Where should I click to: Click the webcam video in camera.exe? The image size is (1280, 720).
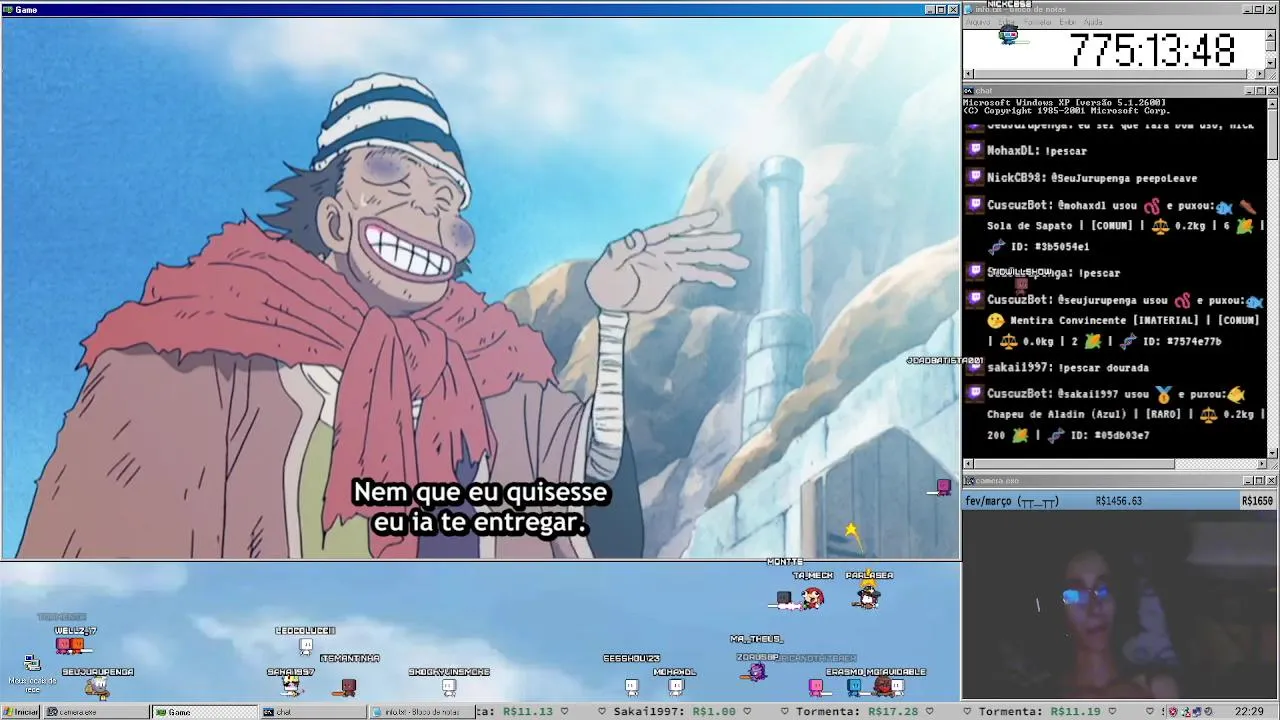coord(1120,606)
